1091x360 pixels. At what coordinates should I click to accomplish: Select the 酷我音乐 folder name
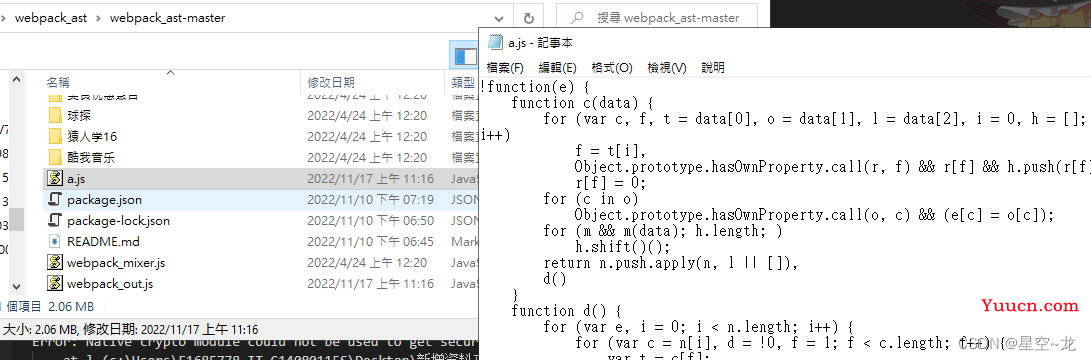click(x=90, y=157)
